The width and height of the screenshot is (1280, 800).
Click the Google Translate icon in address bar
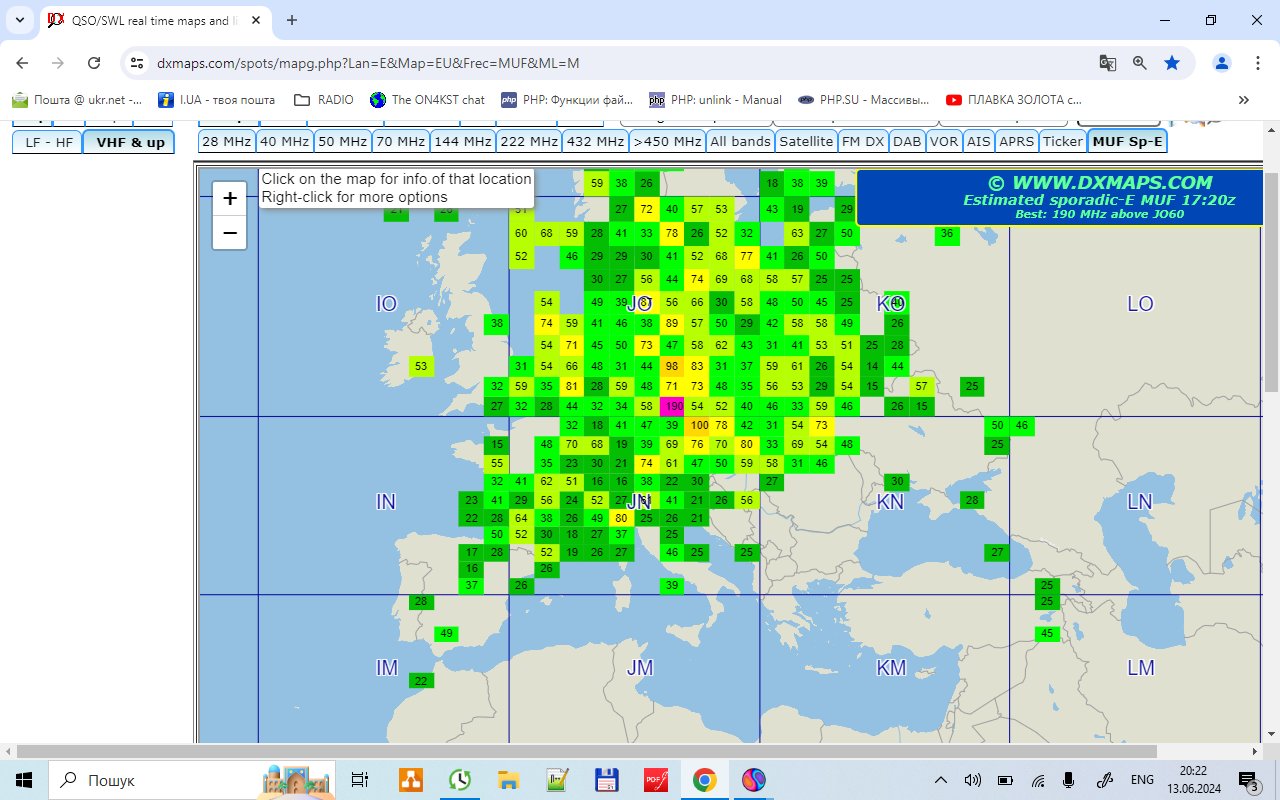point(1107,63)
